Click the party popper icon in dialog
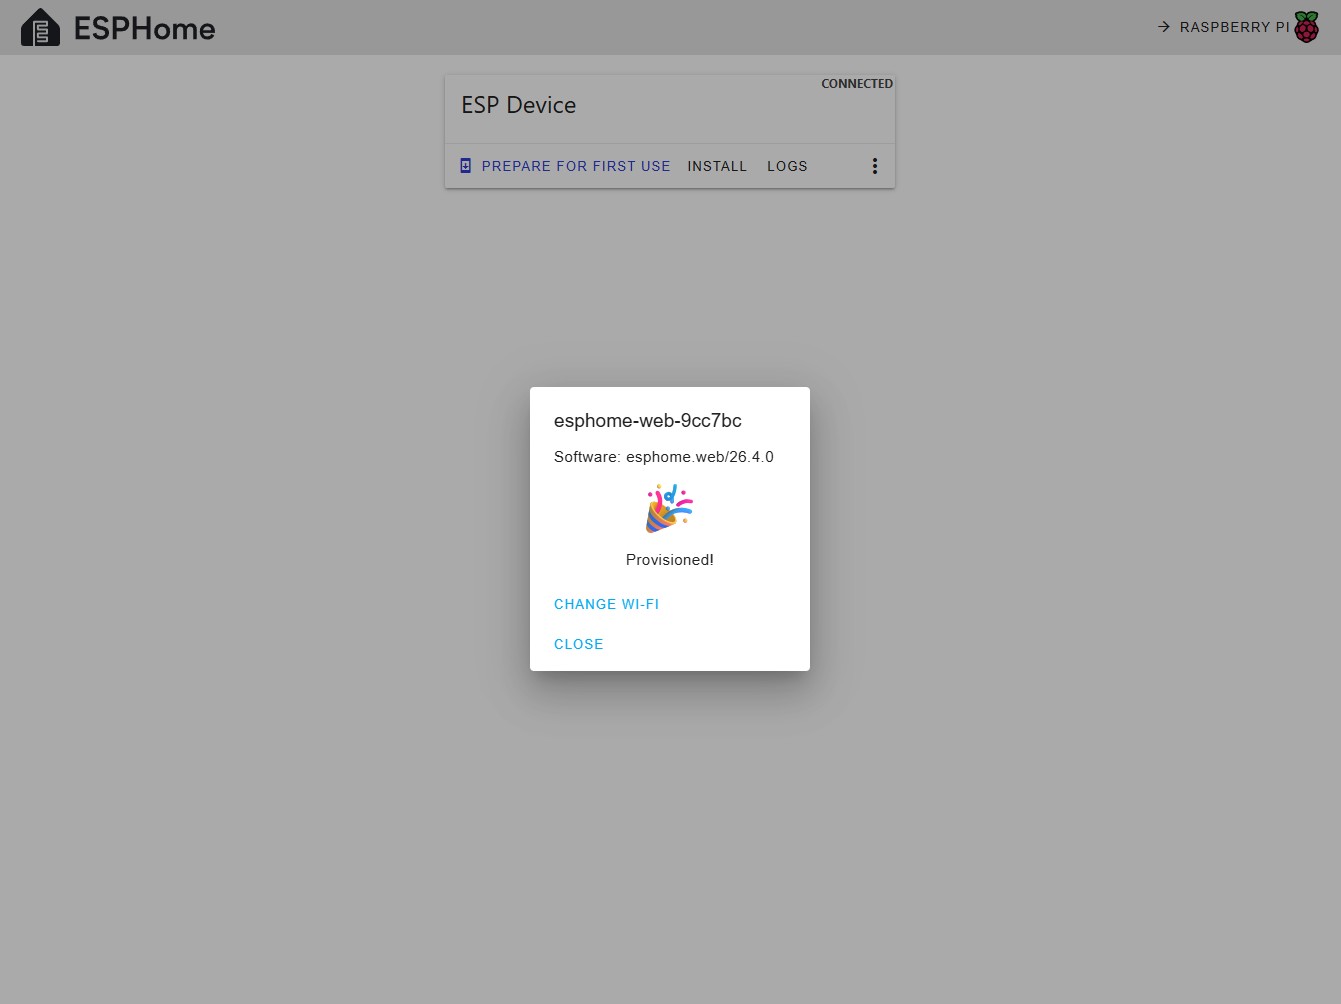 pyautogui.click(x=669, y=508)
